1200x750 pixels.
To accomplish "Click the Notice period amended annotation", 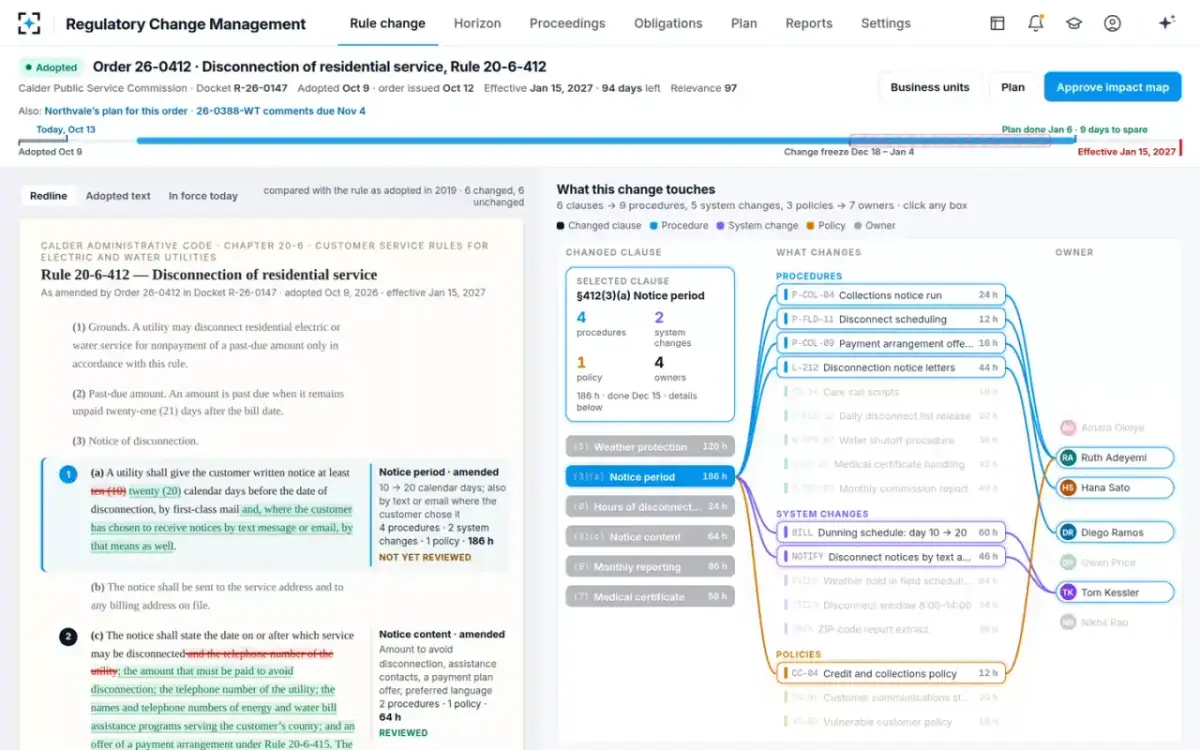I will tap(439, 514).
